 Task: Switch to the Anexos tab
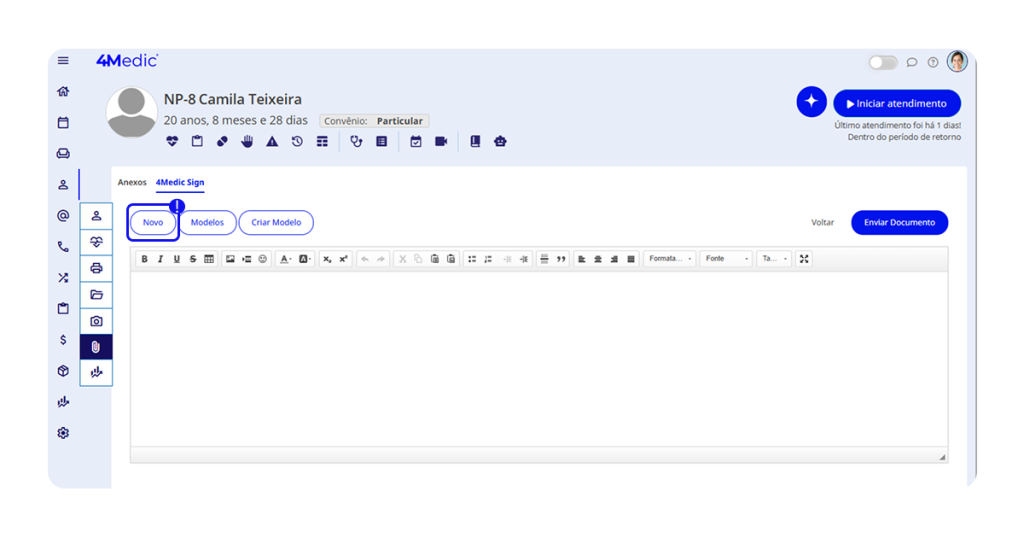pos(132,182)
